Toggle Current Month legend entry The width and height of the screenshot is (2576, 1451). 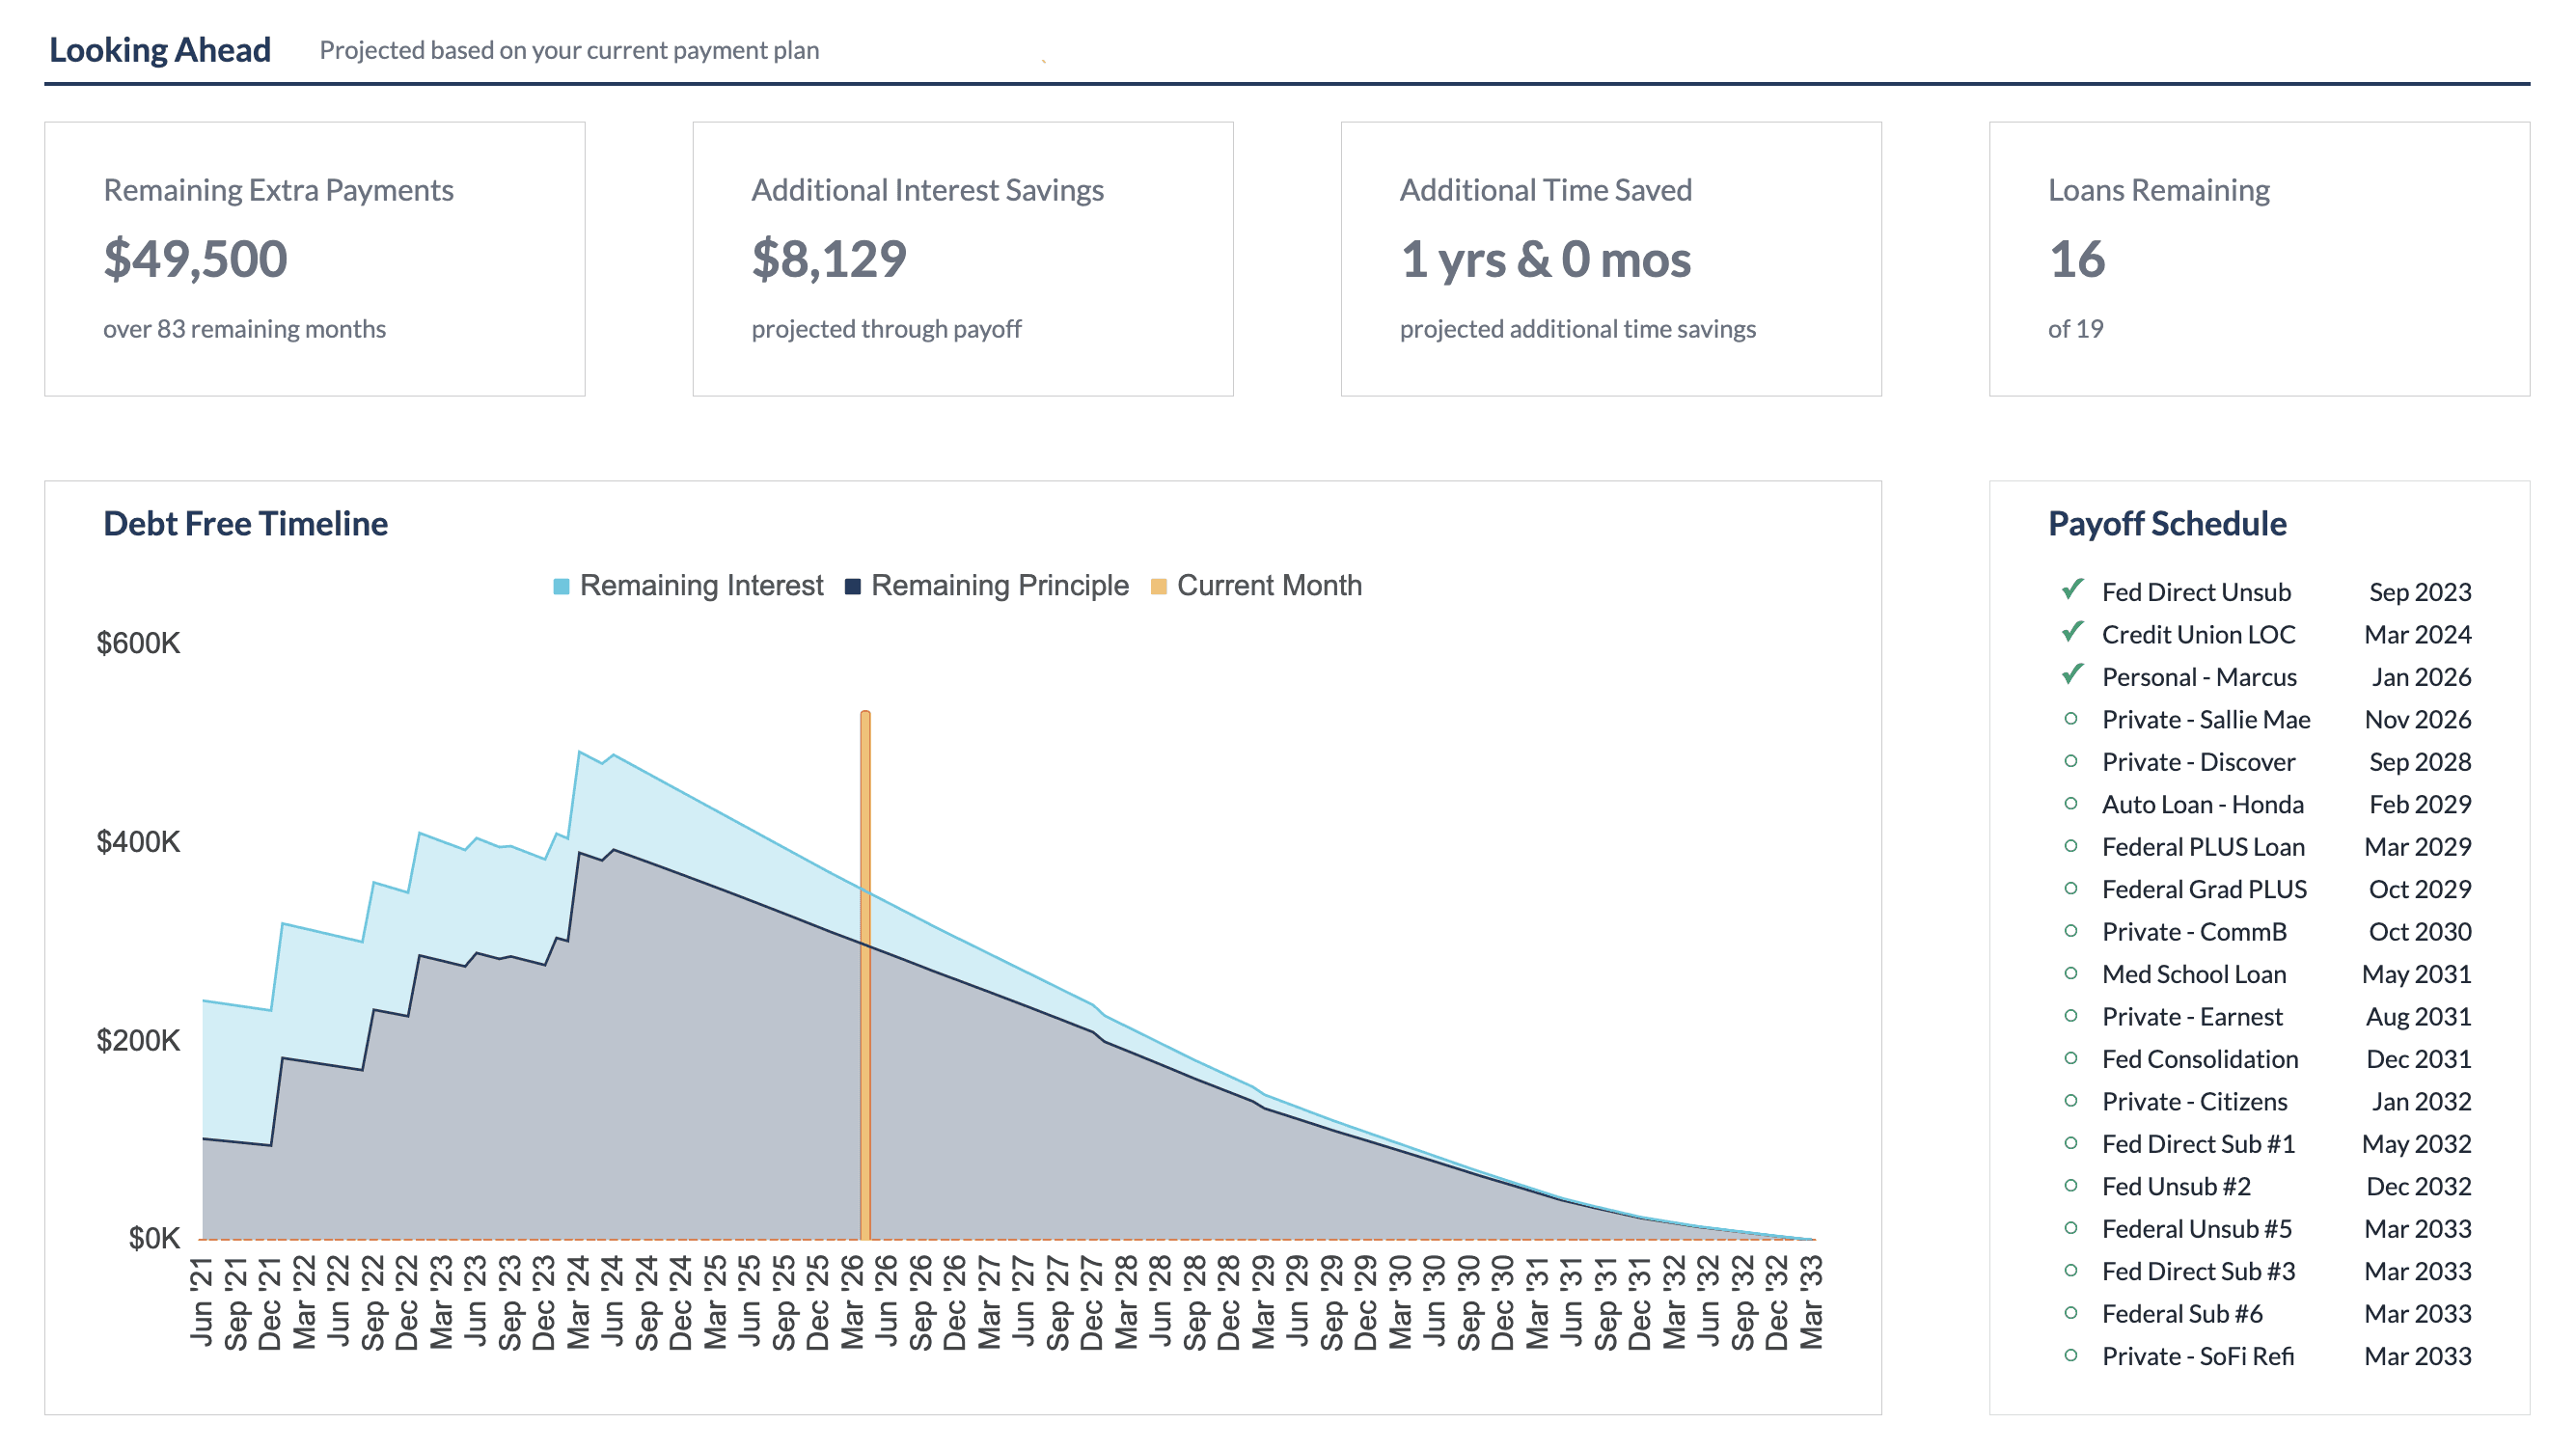pos(1268,586)
